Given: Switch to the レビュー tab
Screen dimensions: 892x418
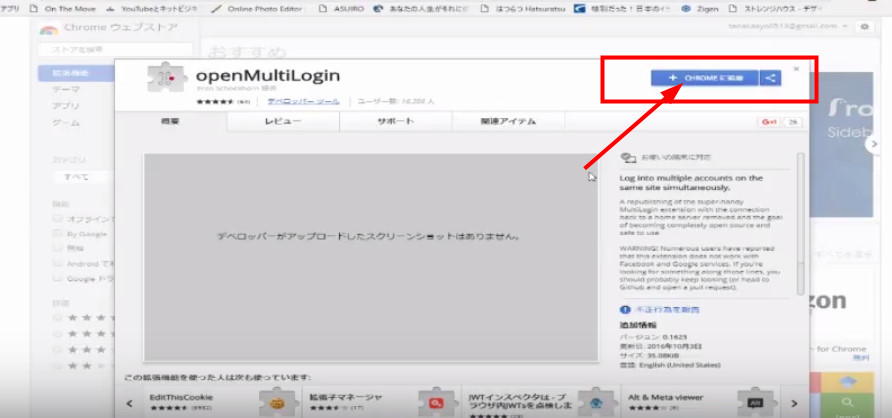Looking at the screenshot, I should (x=283, y=121).
